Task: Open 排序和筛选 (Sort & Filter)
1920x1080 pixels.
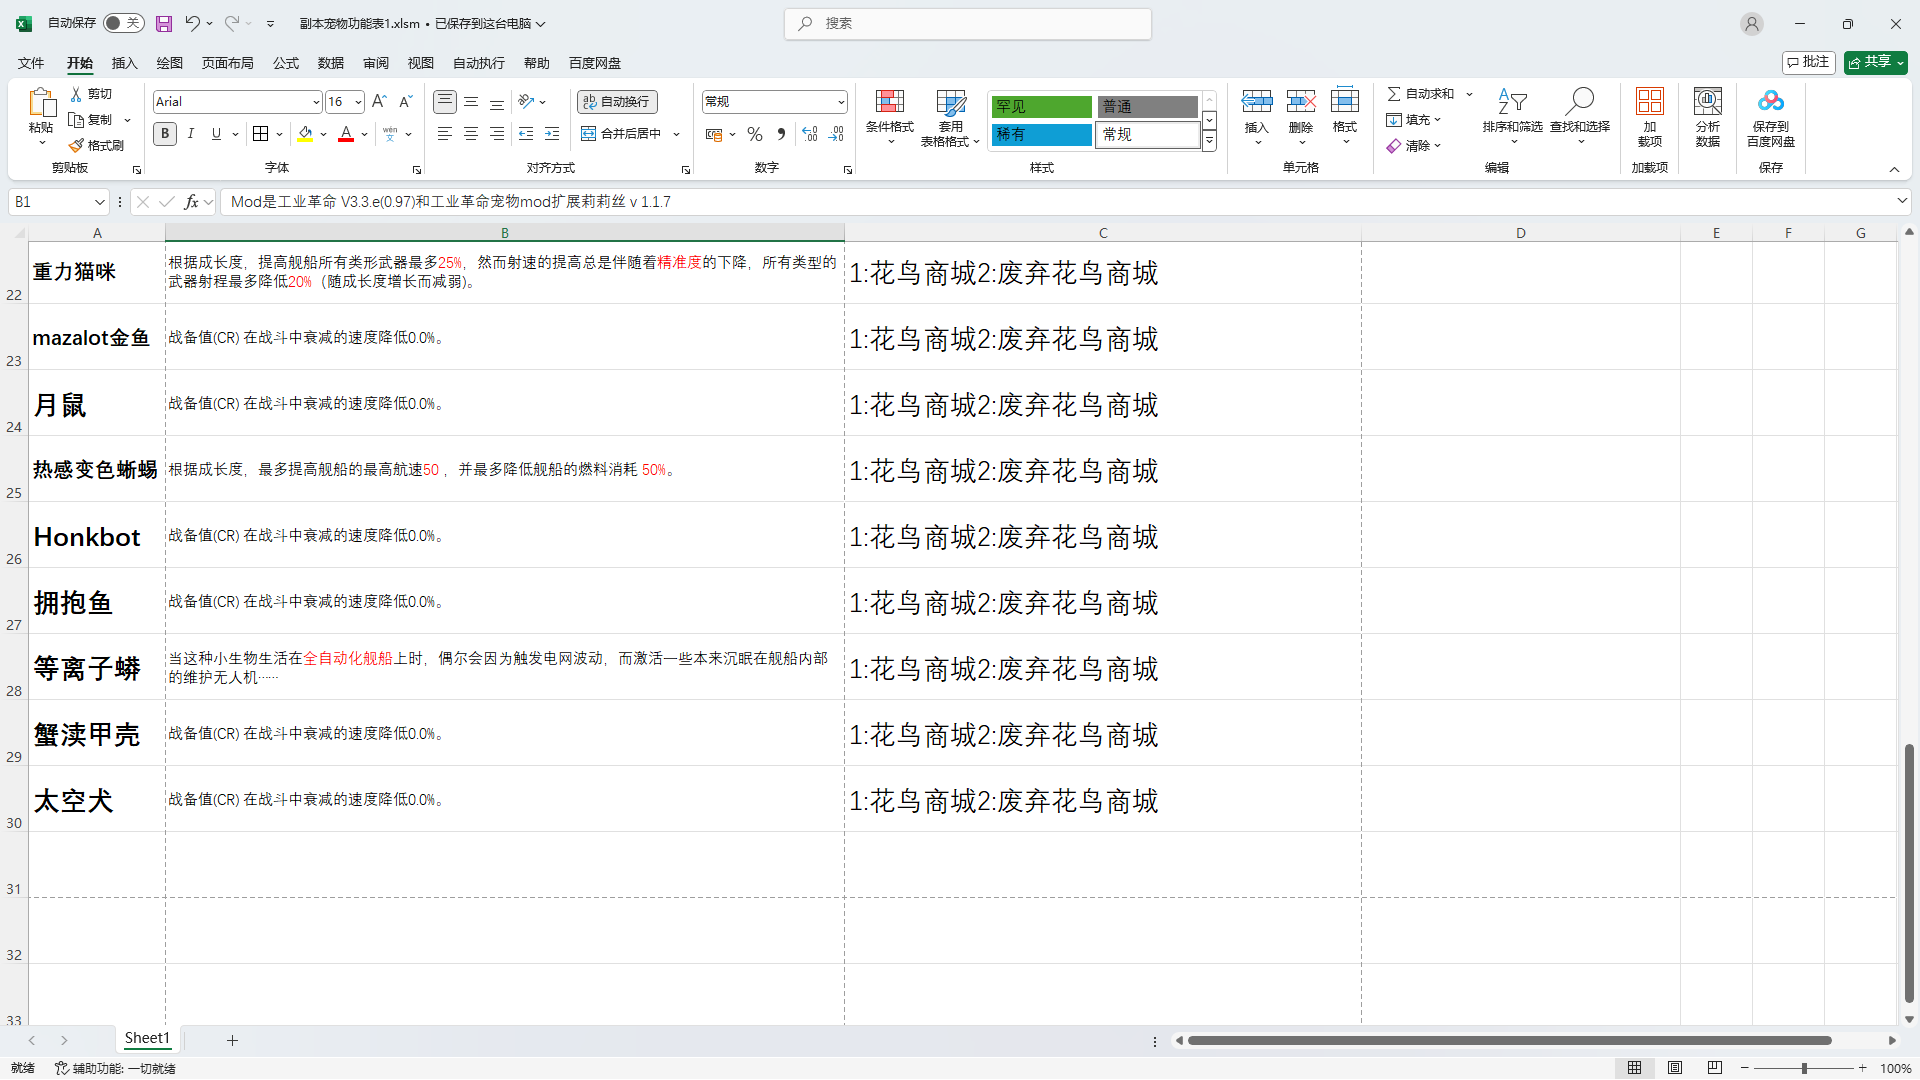Action: [1513, 117]
